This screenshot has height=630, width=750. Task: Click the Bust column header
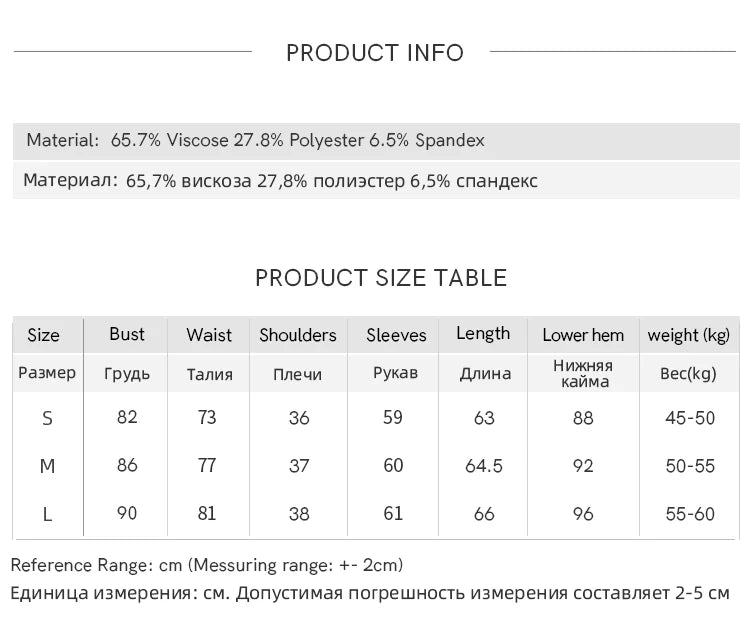(127, 334)
